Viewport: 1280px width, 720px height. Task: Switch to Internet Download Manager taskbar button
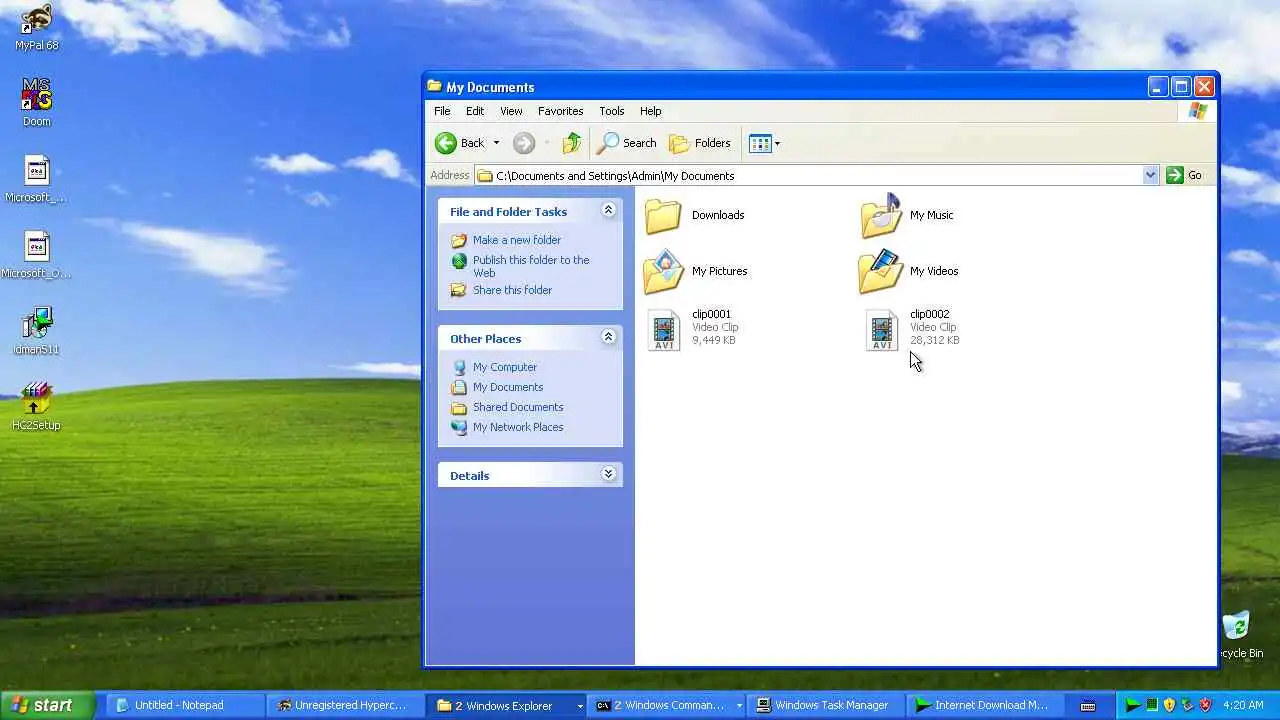pos(986,705)
